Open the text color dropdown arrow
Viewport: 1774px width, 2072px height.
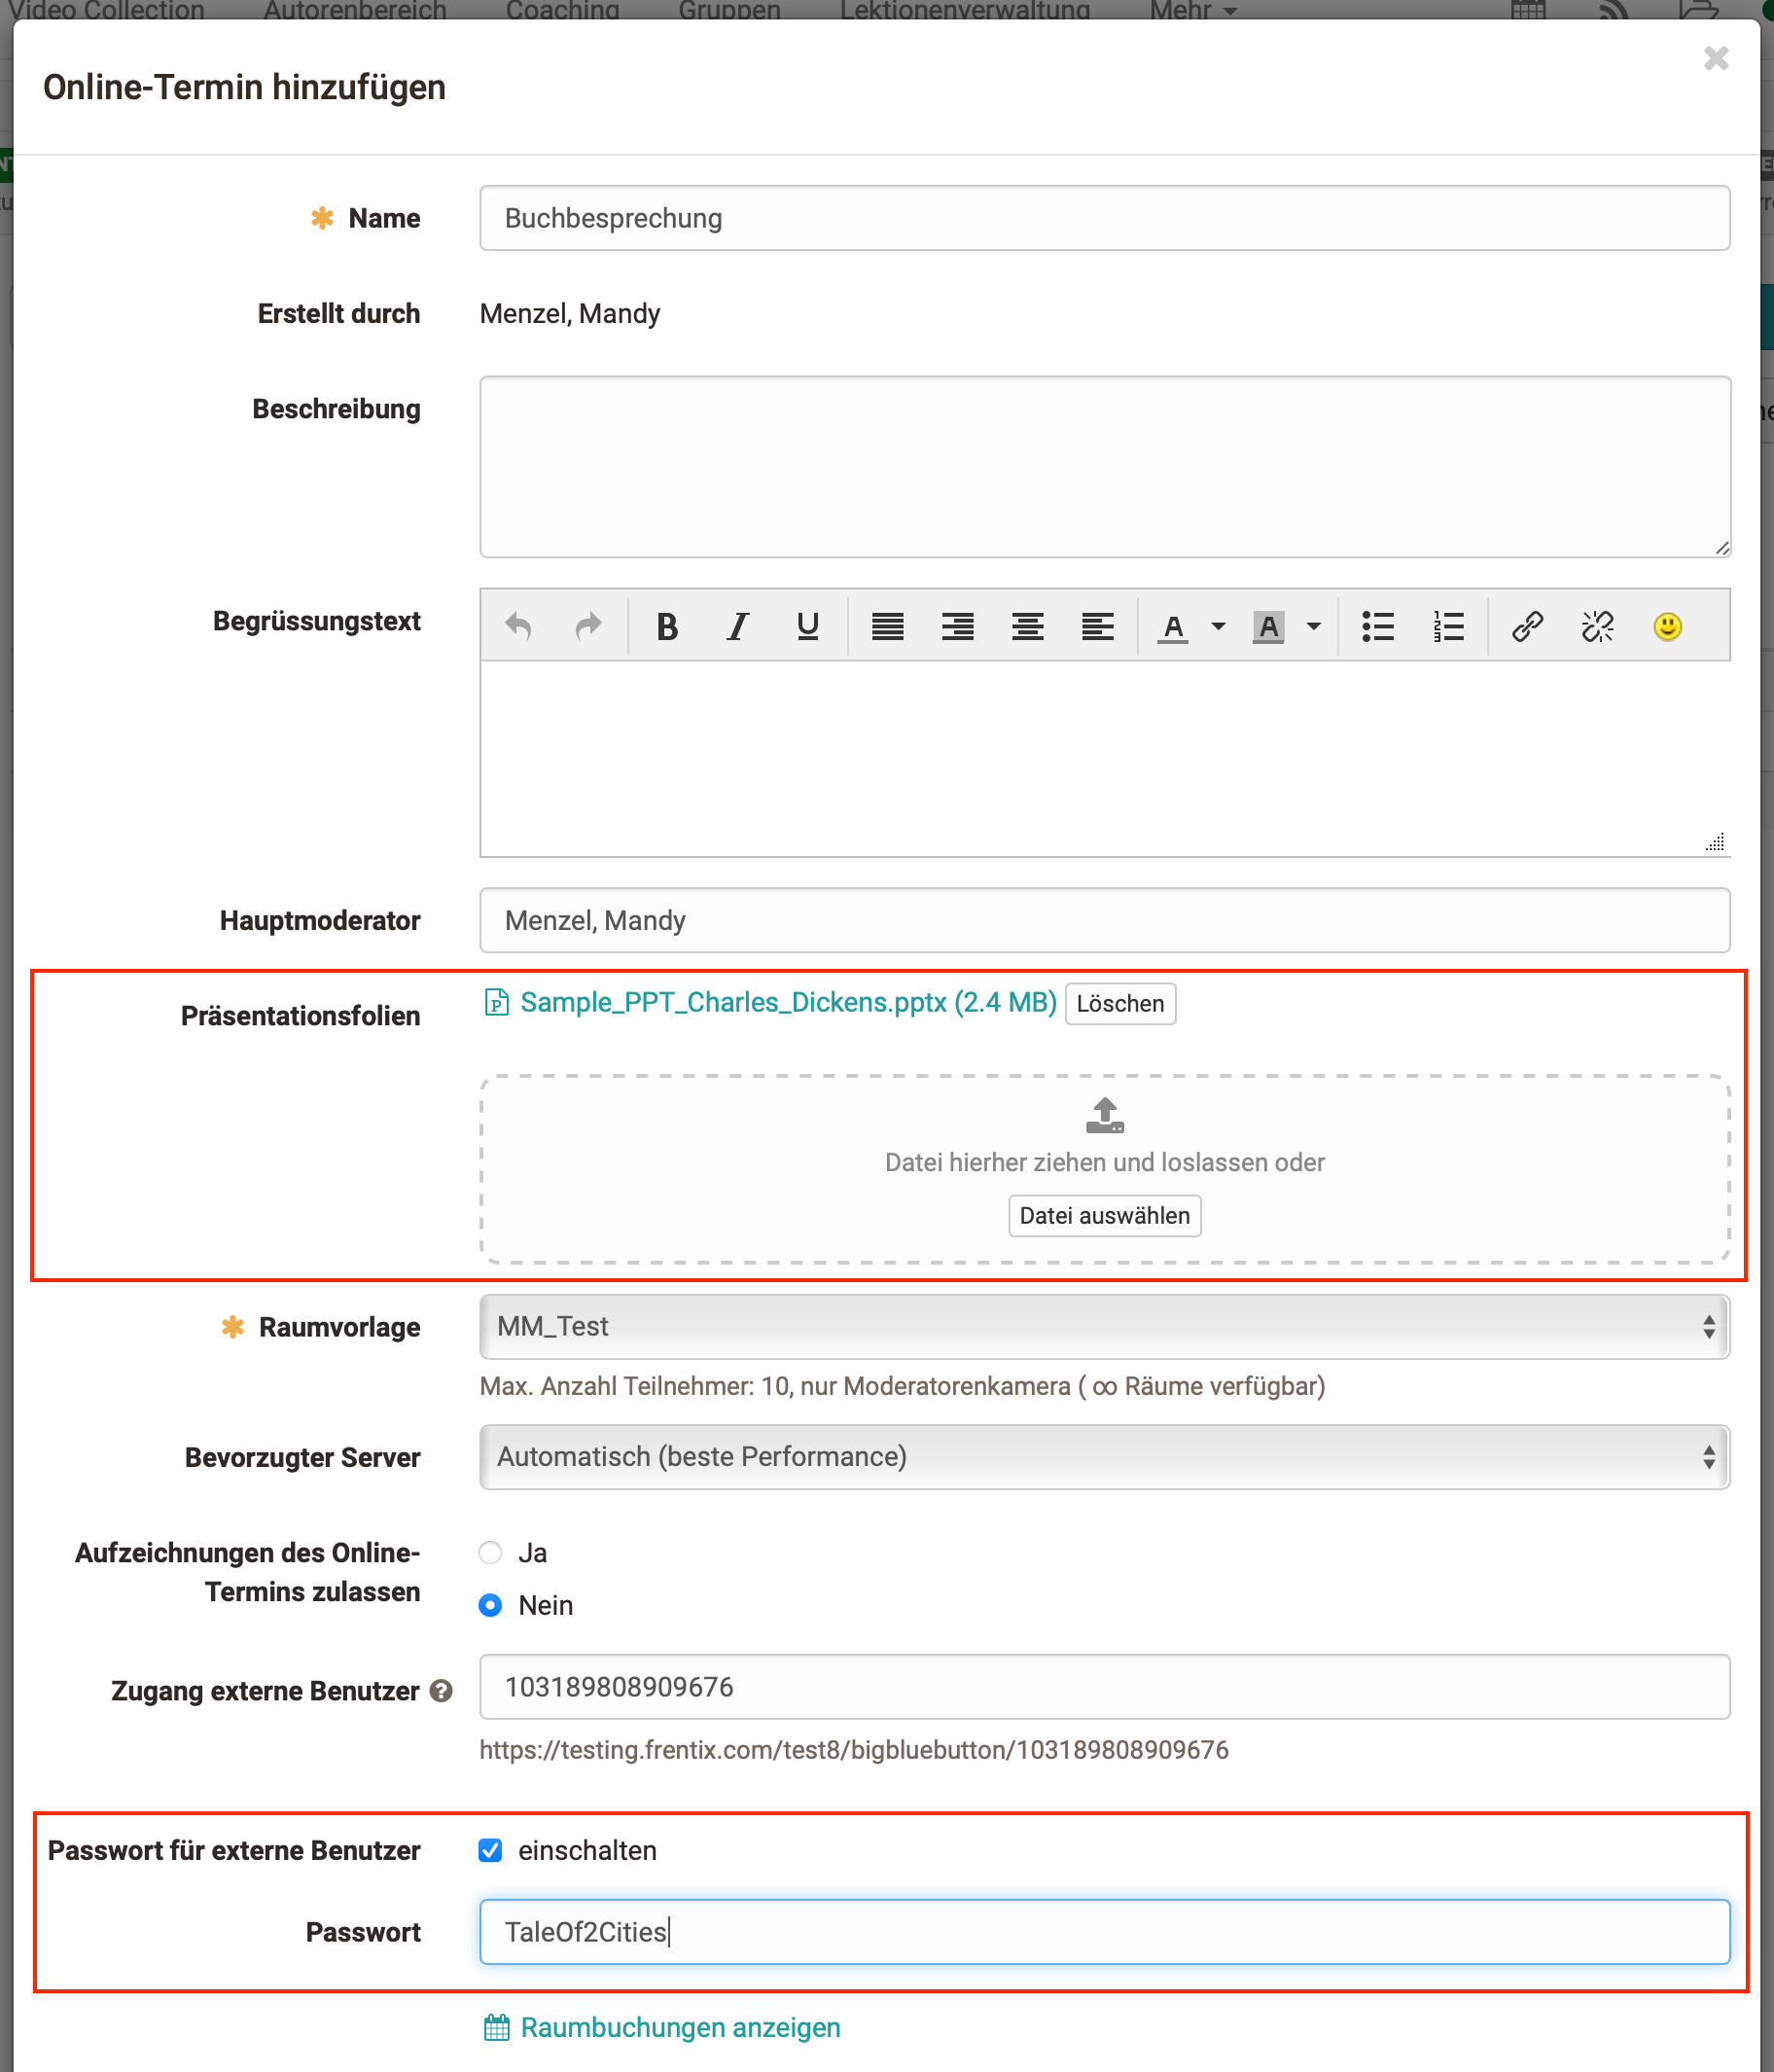coord(1218,627)
